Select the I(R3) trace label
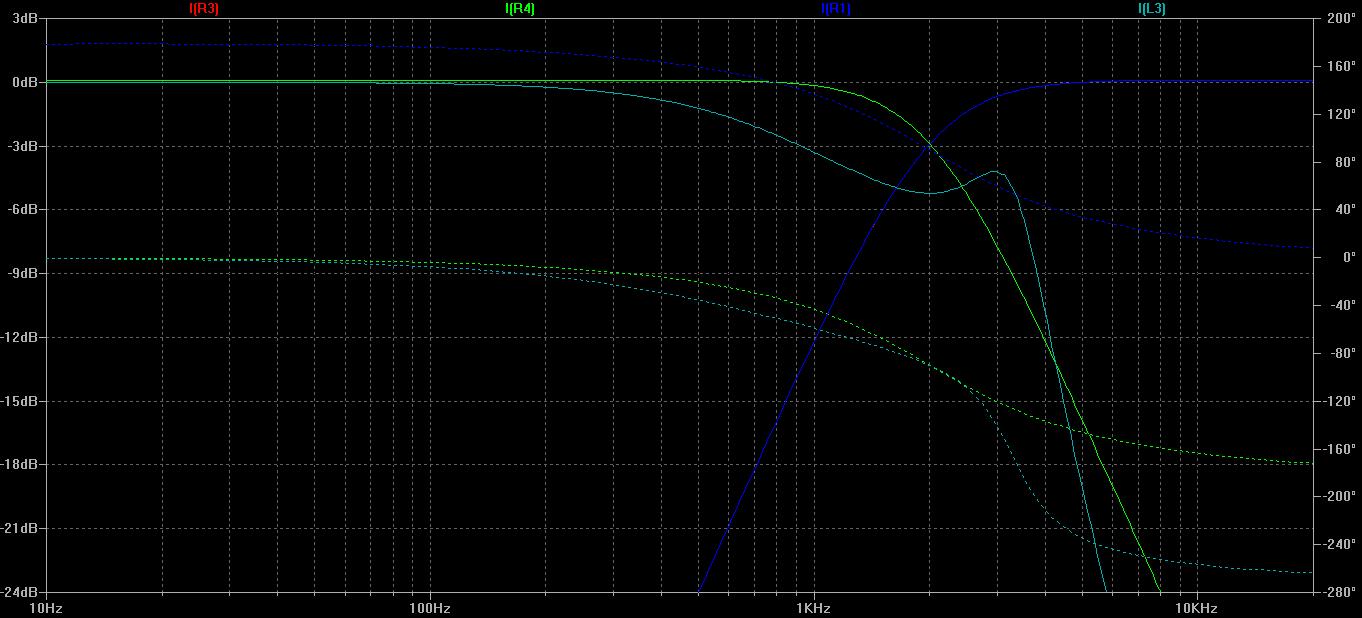This screenshot has width=1362, height=618. click(204, 9)
